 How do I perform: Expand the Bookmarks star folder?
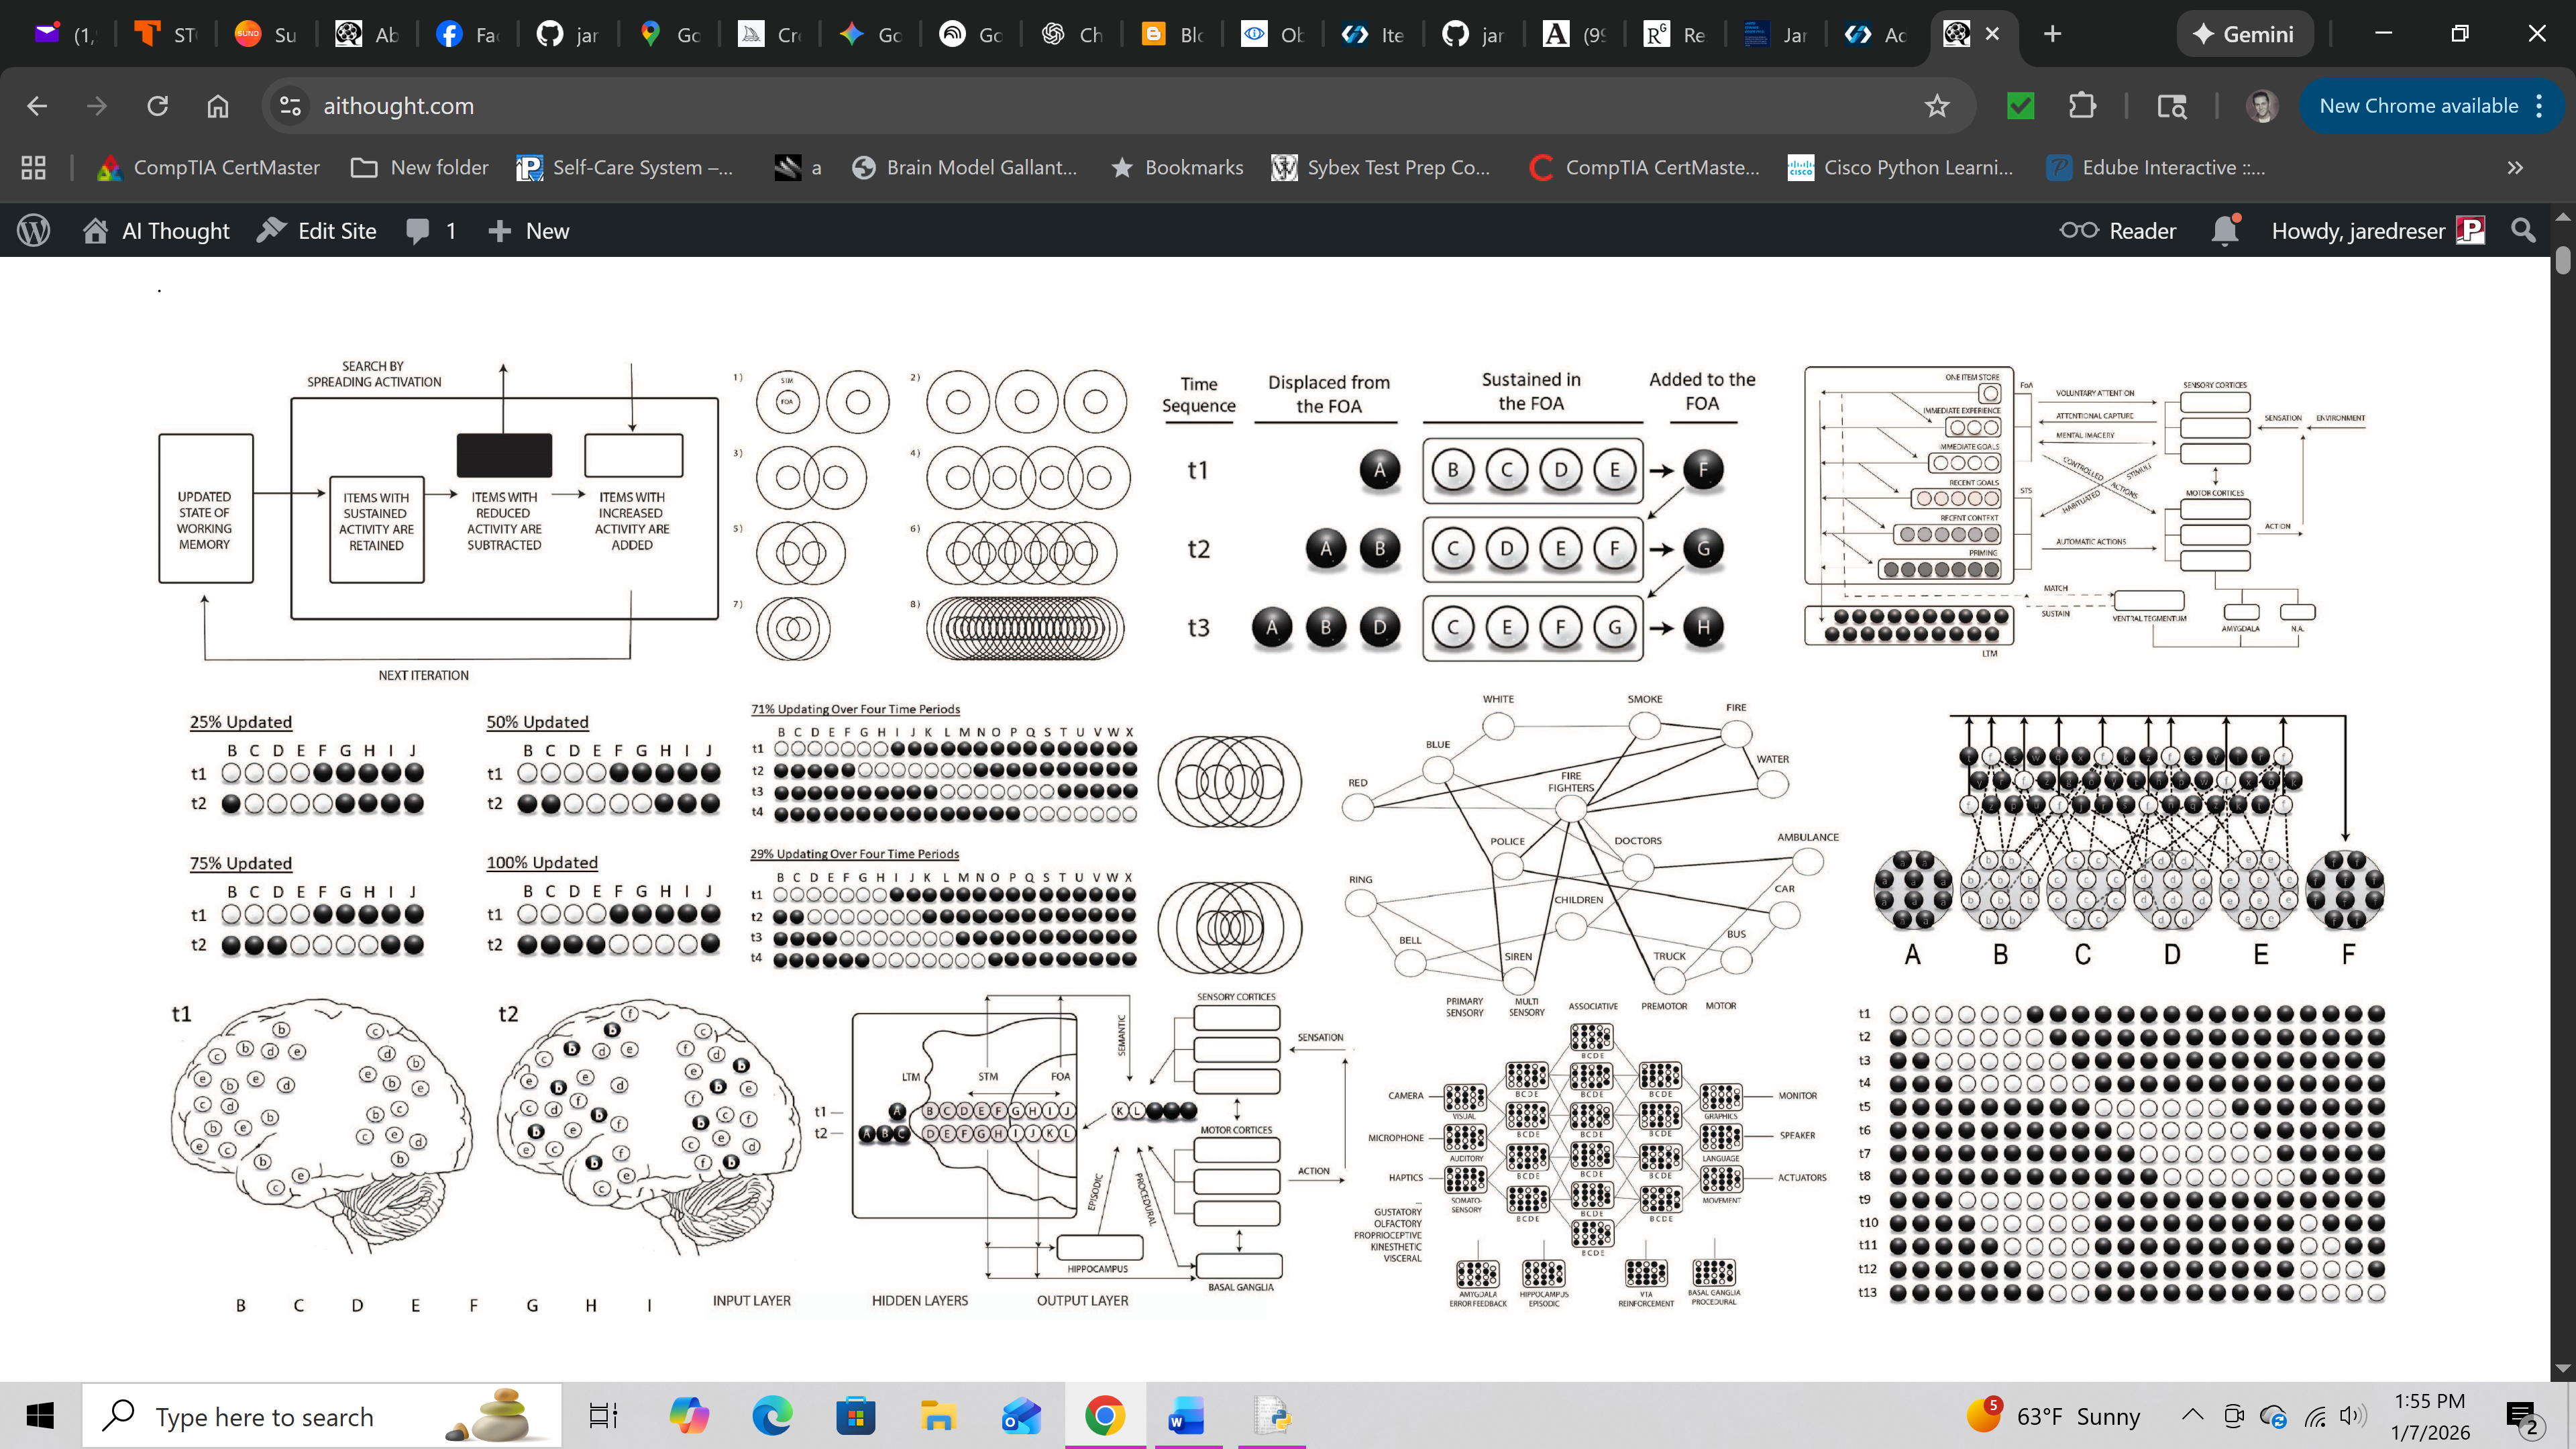[1178, 168]
